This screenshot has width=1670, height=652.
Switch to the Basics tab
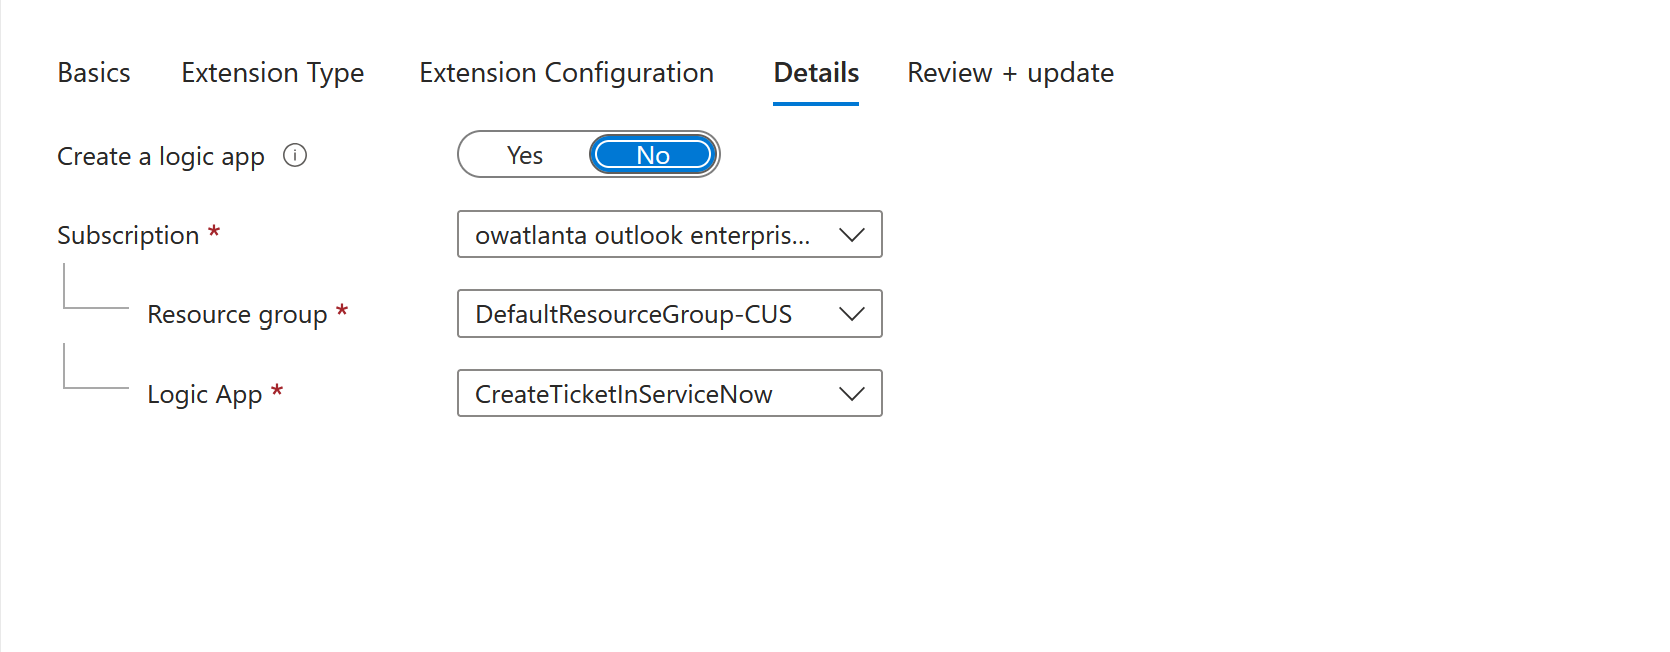pyautogui.click(x=94, y=73)
